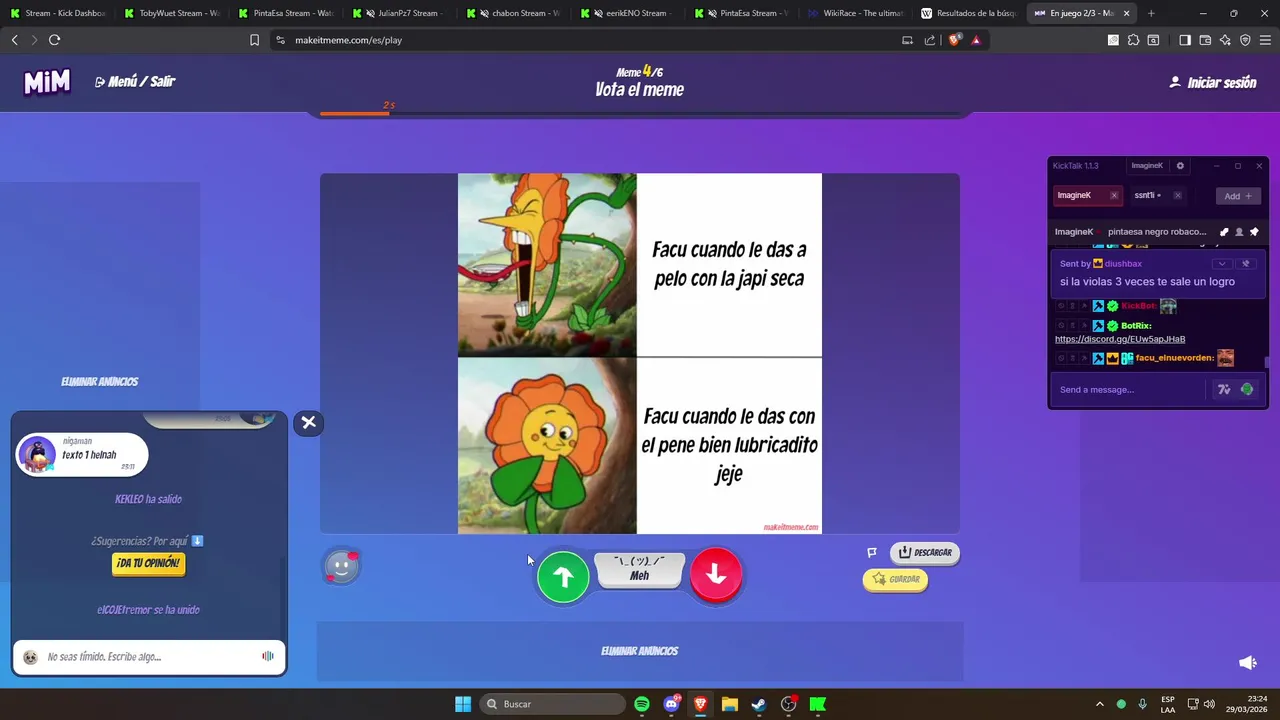Focus KickTalk Send a message field
The height and width of the screenshot is (720, 1280).
pyautogui.click(x=1130, y=389)
